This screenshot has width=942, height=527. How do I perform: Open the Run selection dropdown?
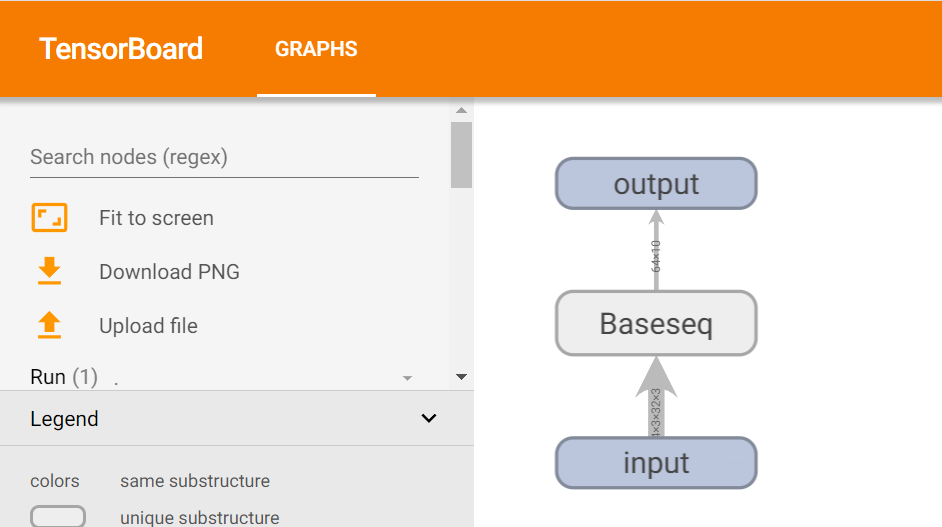pos(407,378)
